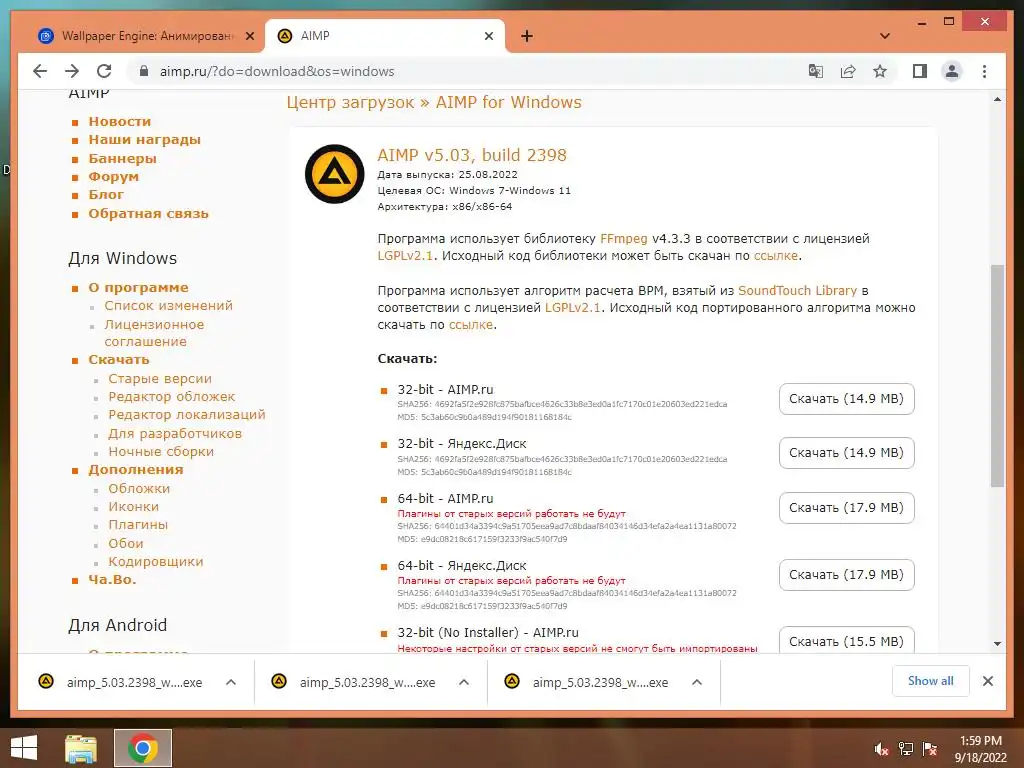
Task: Open the Обложки link
Action: tap(139, 488)
